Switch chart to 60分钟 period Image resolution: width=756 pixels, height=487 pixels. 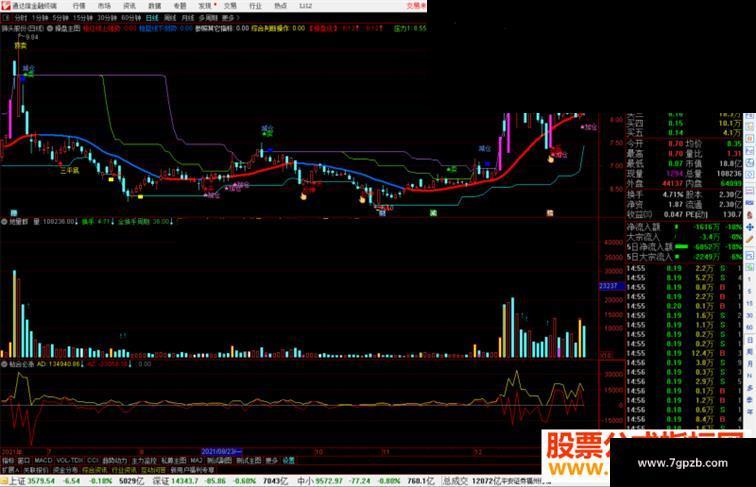coord(131,18)
